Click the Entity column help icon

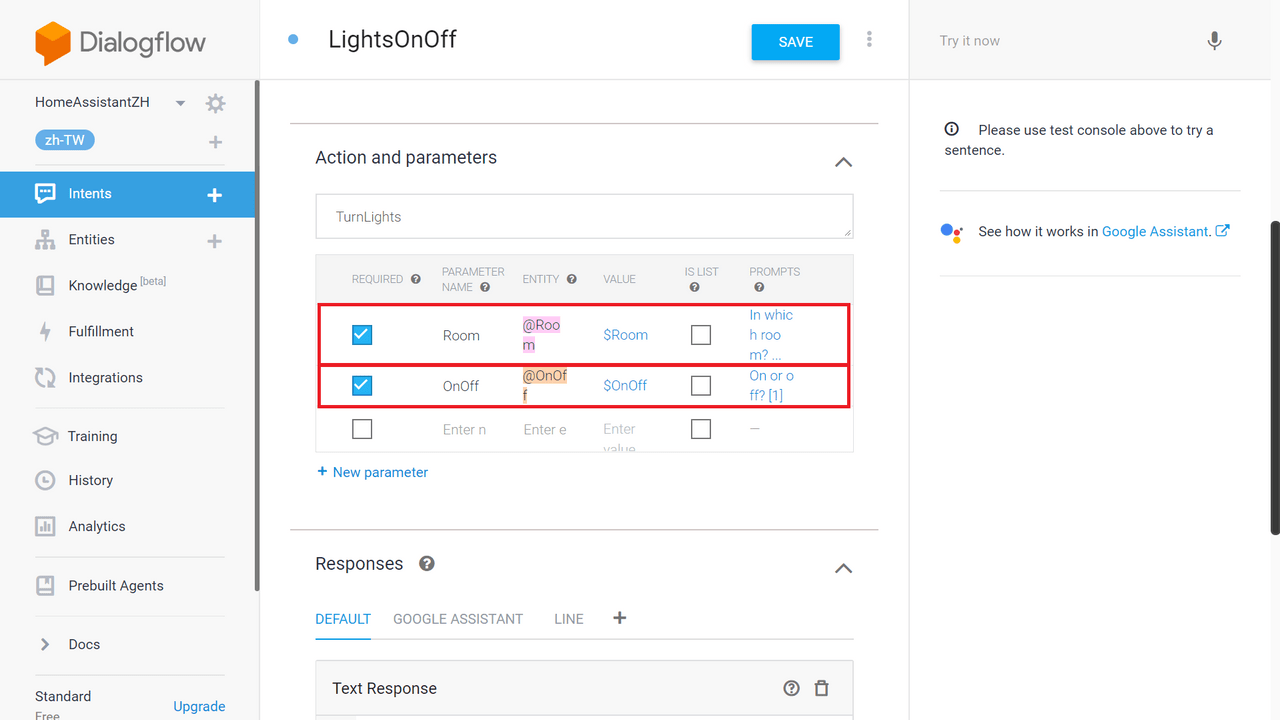point(572,279)
